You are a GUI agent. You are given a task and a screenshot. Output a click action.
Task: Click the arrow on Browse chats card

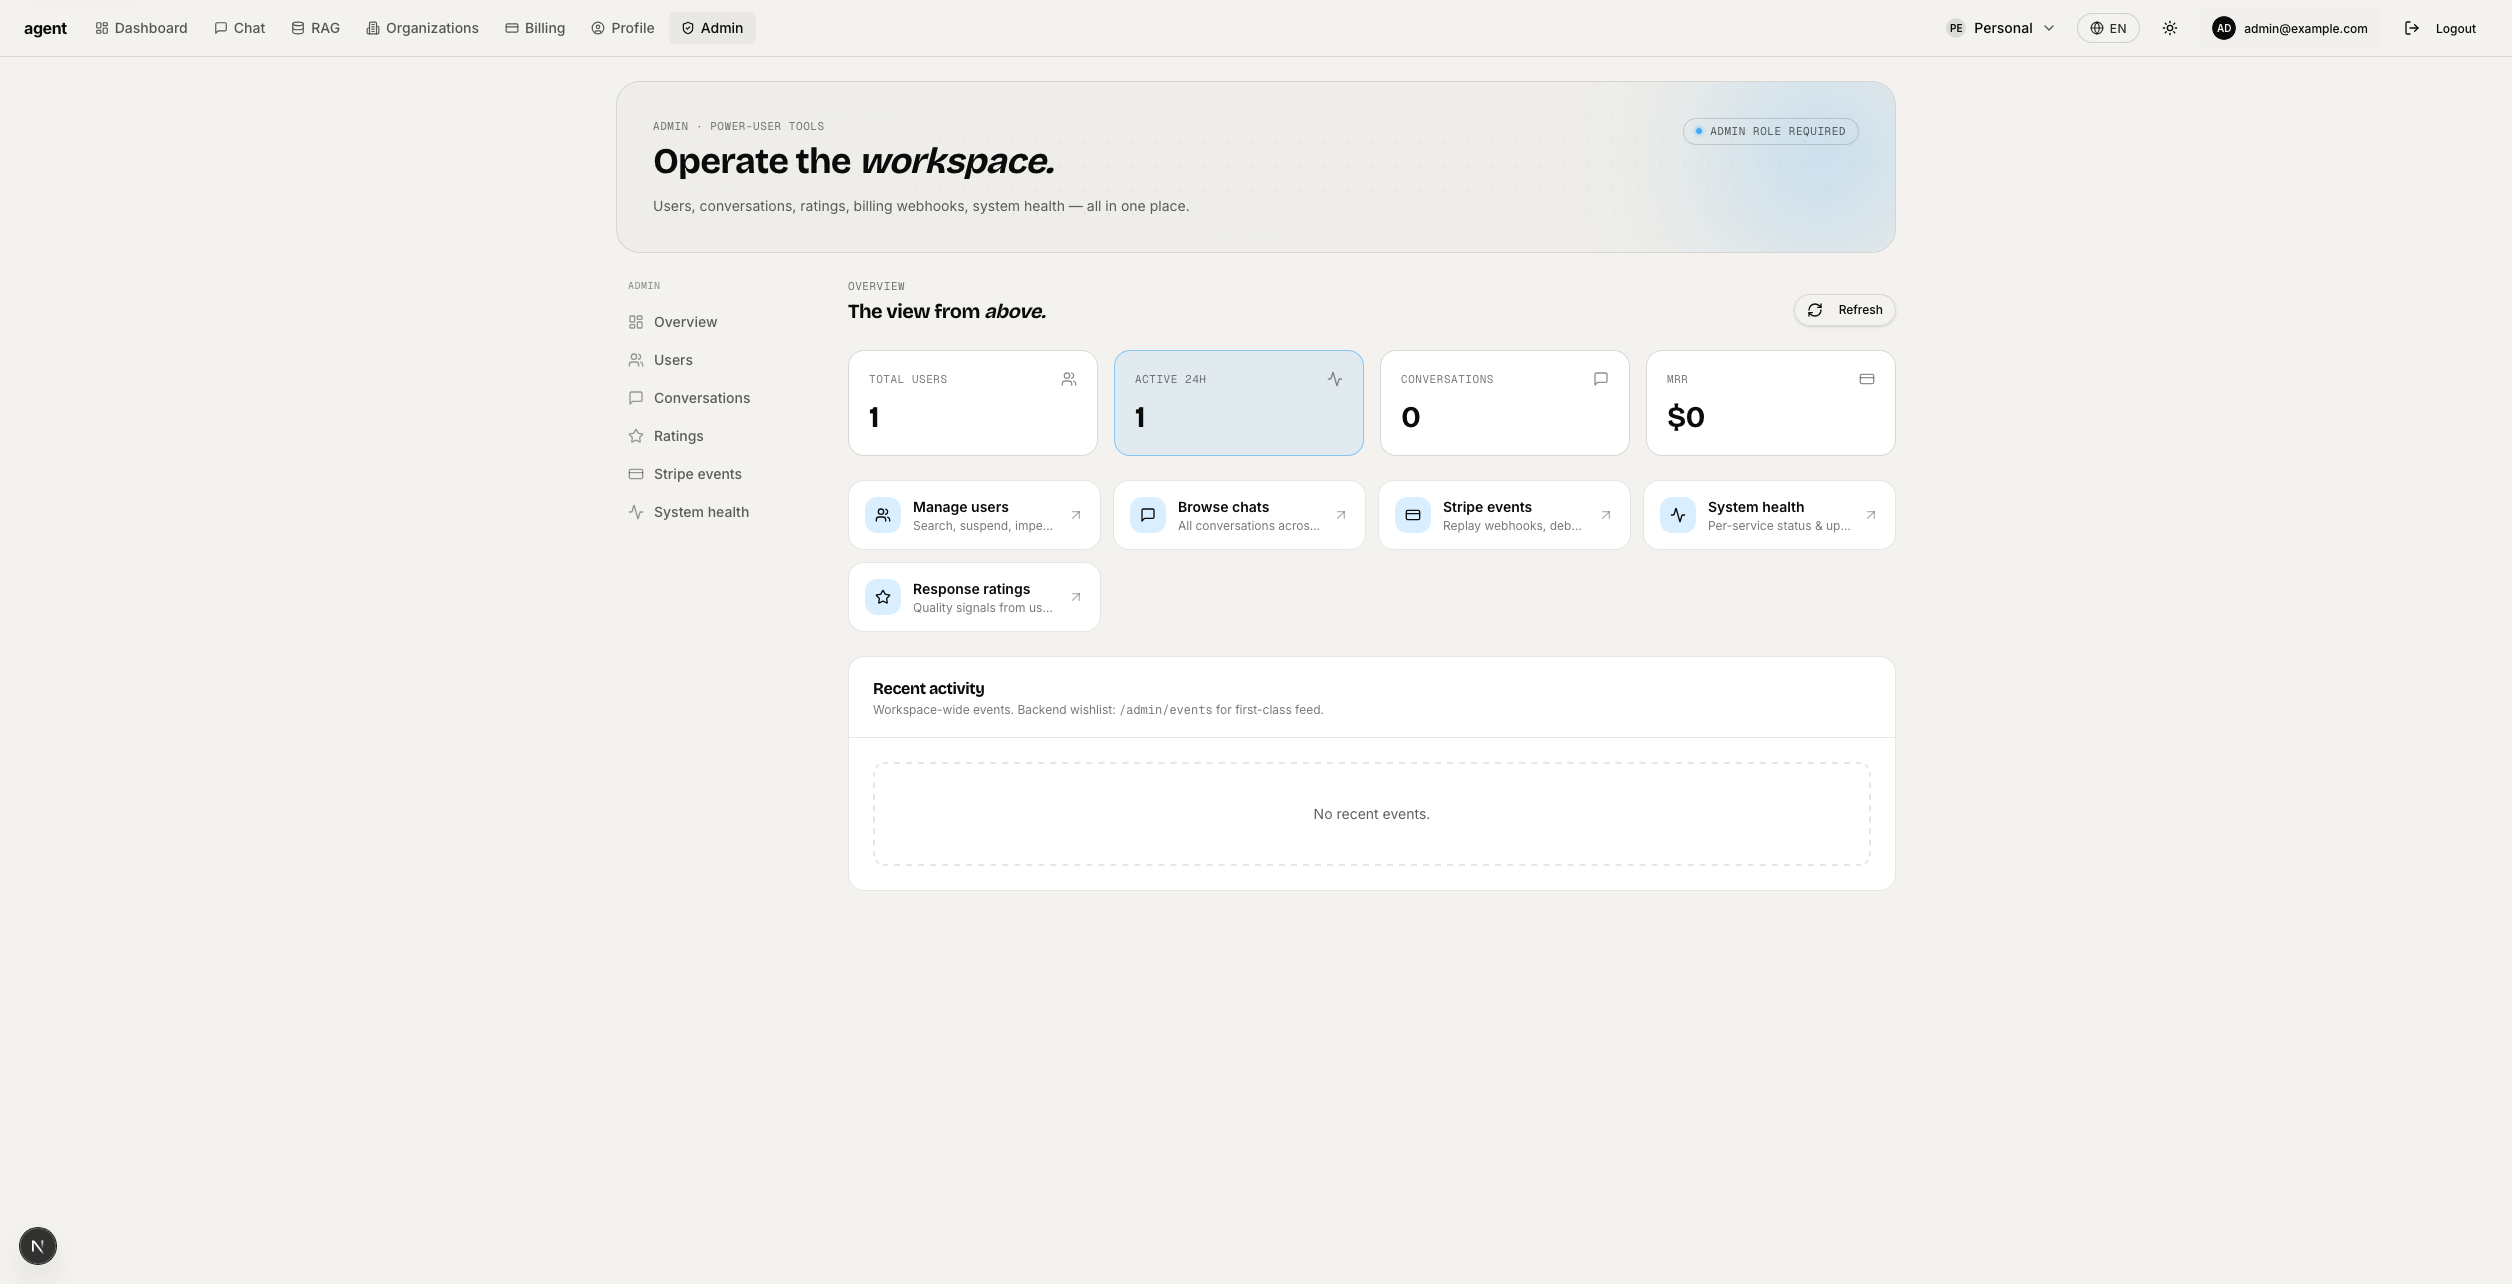click(1341, 515)
